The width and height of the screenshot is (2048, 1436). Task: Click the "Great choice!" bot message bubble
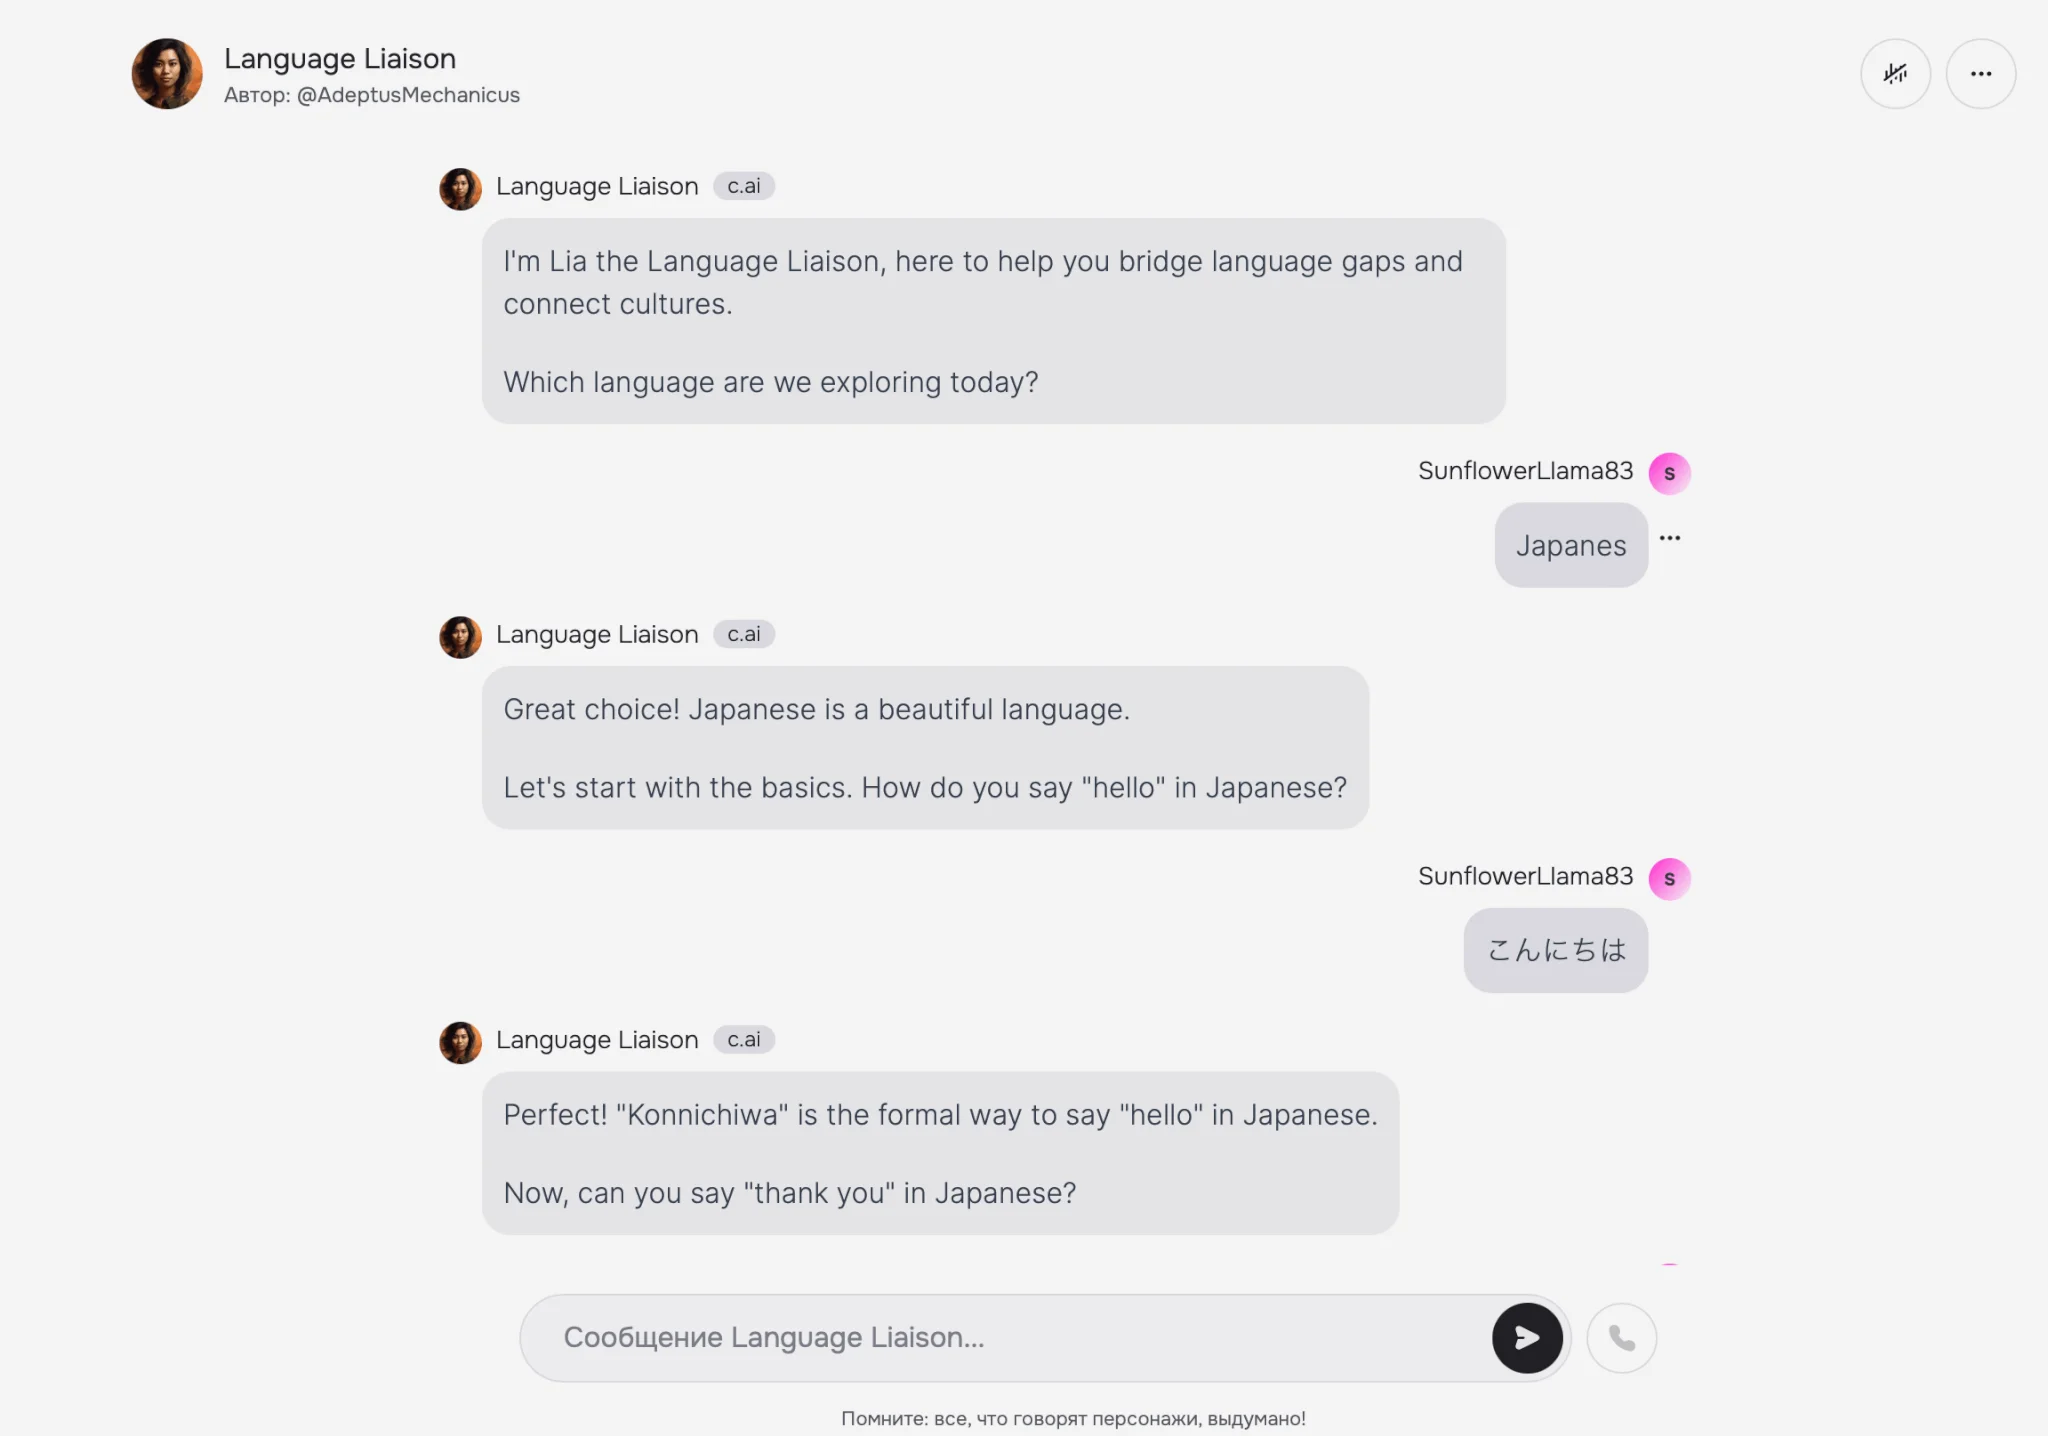pyautogui.click(x=924, y=748)
